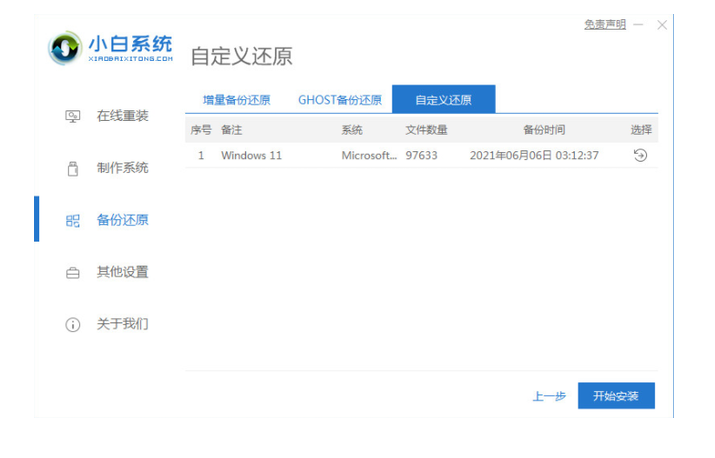Close the Xiaobai window with X
This screenshot has width=715, height=458.
[x=662, y=24]
